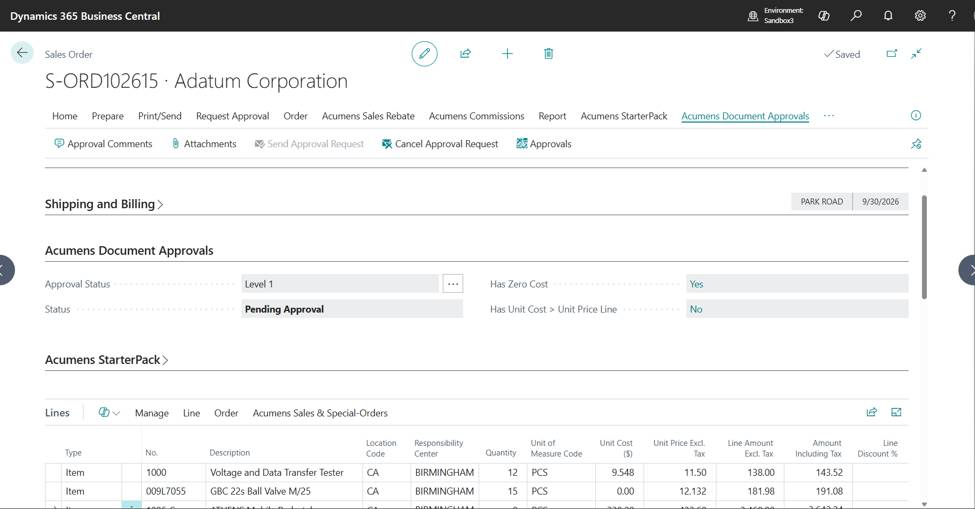Click item number 009L7055 cell
Screen dimensions: 975x509
click(x=173, y=491)
